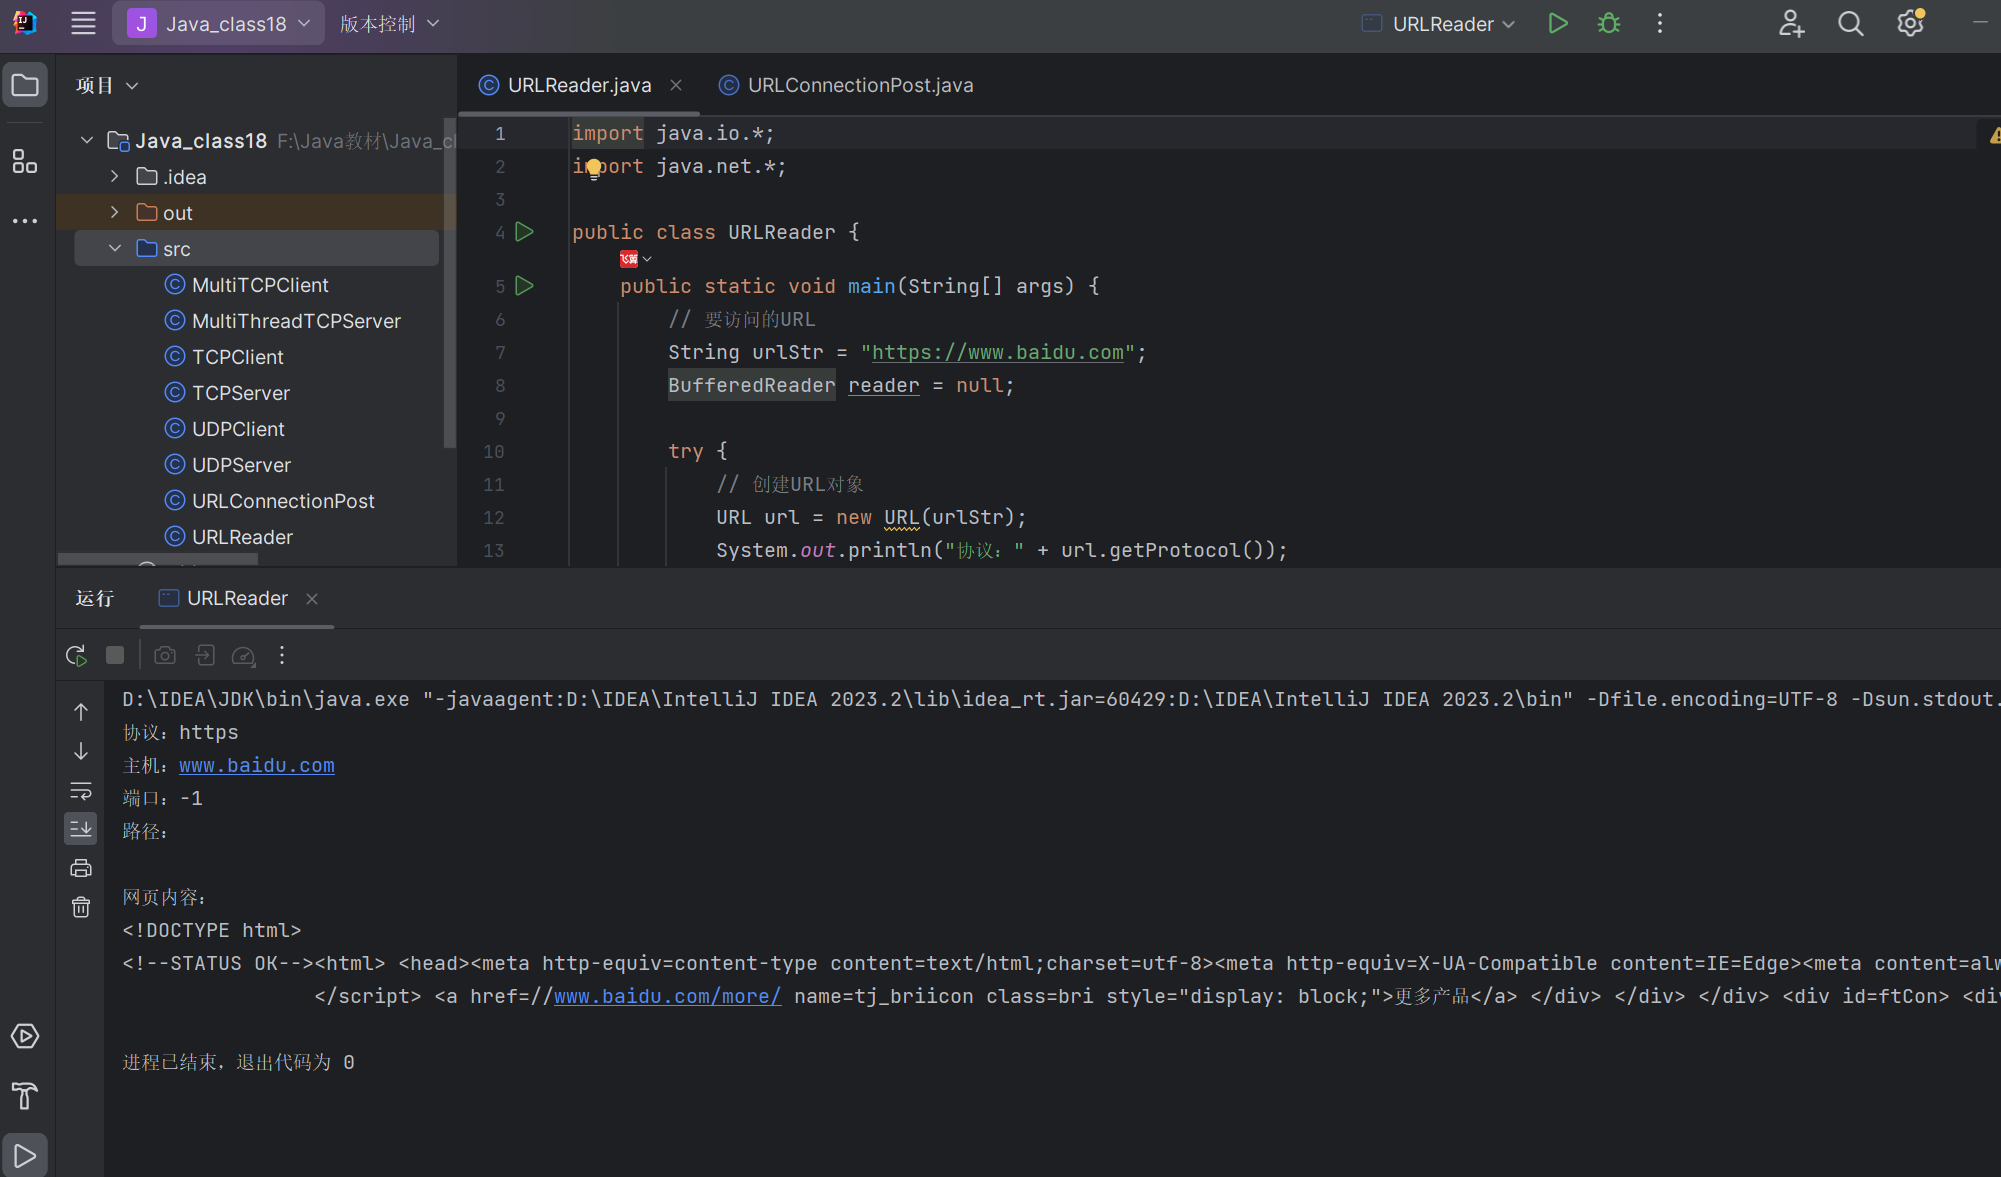Click the https://www.baidu.com string in code
This screenshot has height=1177, width=2001.
click(x=998, y=352)
